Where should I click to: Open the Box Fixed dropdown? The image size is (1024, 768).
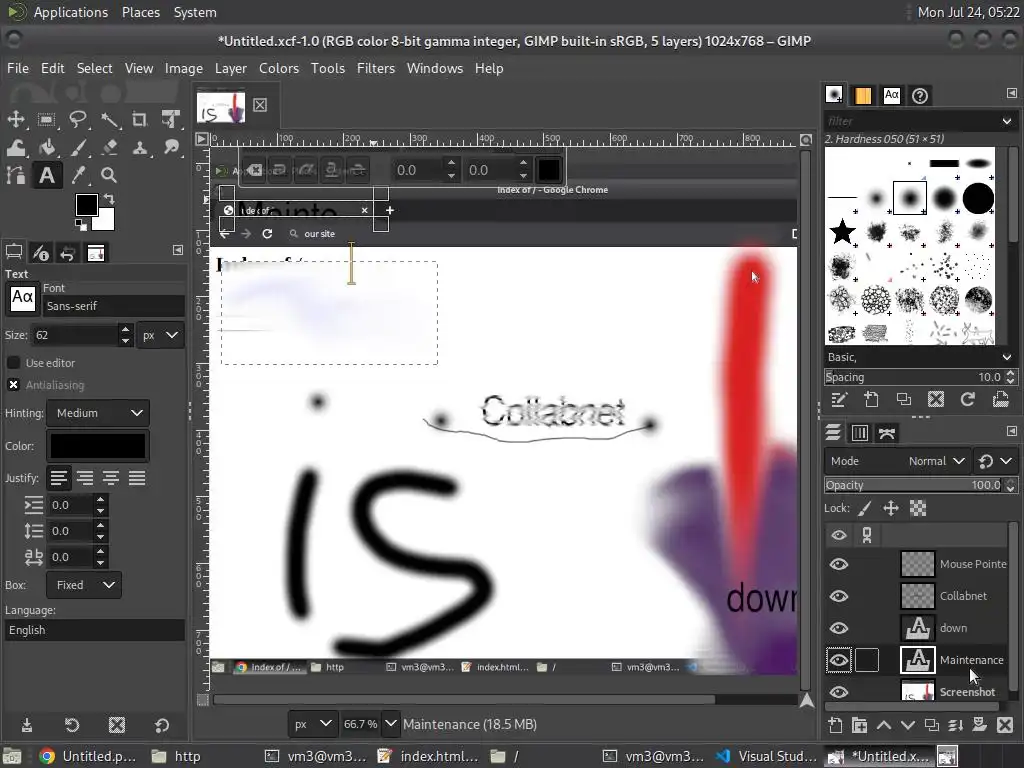point(84,585)
